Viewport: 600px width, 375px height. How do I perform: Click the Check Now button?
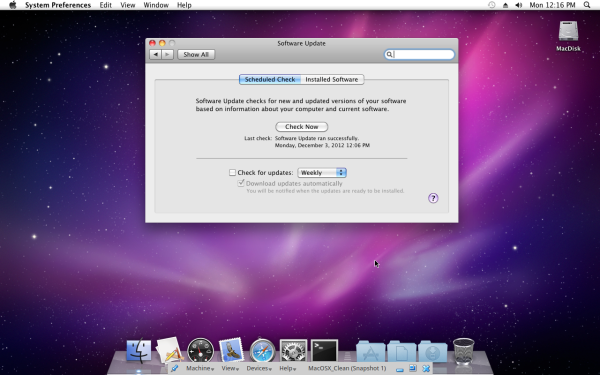[302, 127]
